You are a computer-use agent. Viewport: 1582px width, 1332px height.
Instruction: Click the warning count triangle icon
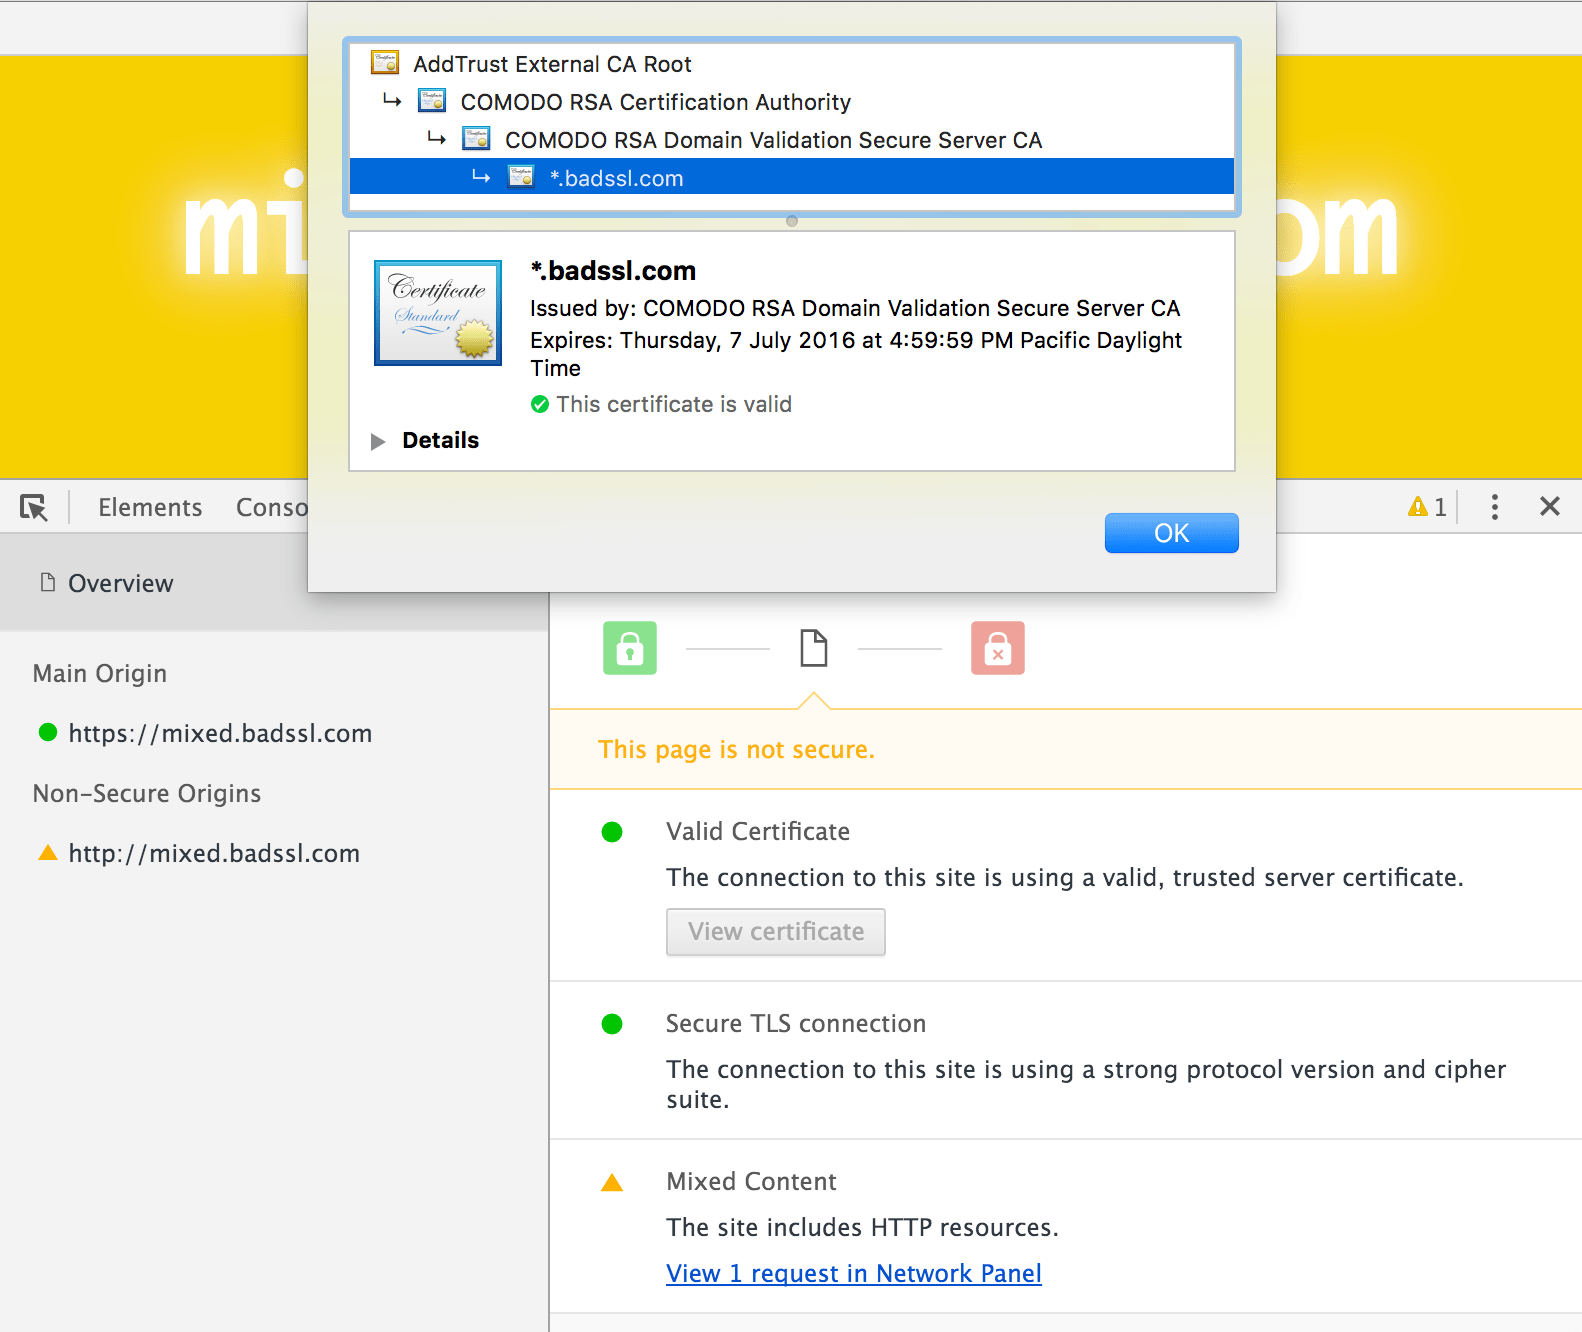(1417, 507)
